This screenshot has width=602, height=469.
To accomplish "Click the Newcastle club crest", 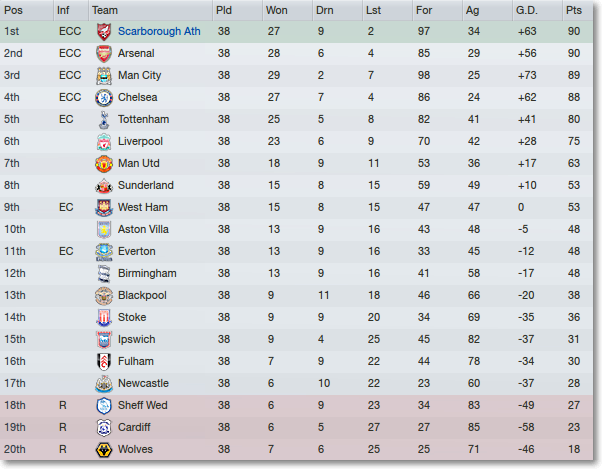I will click(104, 383).
